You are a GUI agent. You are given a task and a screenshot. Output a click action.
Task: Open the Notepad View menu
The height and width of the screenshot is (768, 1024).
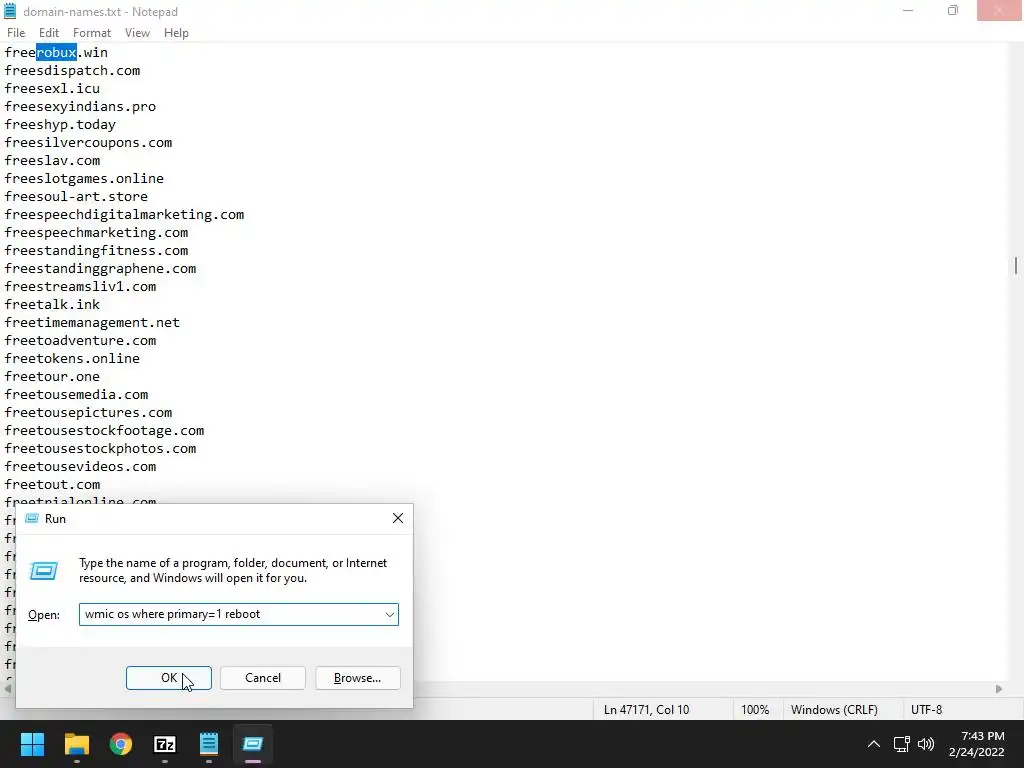point(137,33)
